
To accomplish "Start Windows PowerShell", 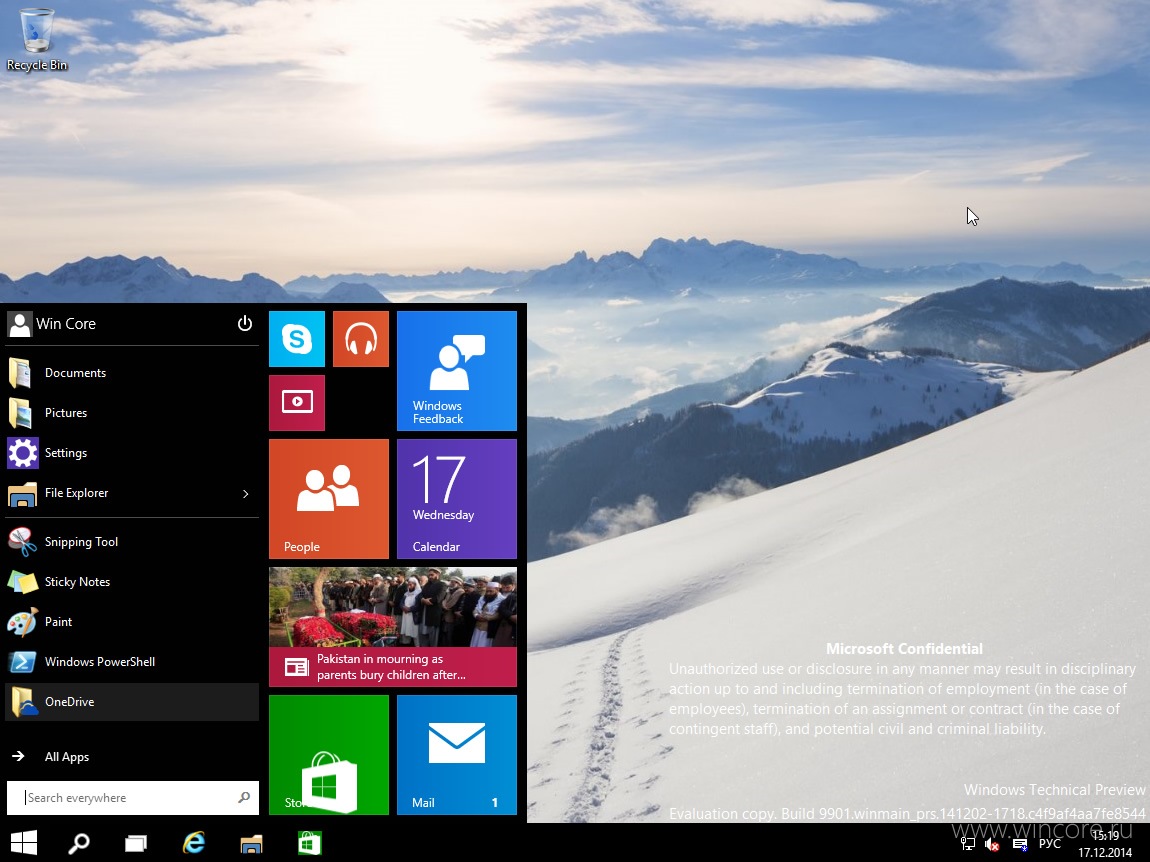I will (132, 662).
